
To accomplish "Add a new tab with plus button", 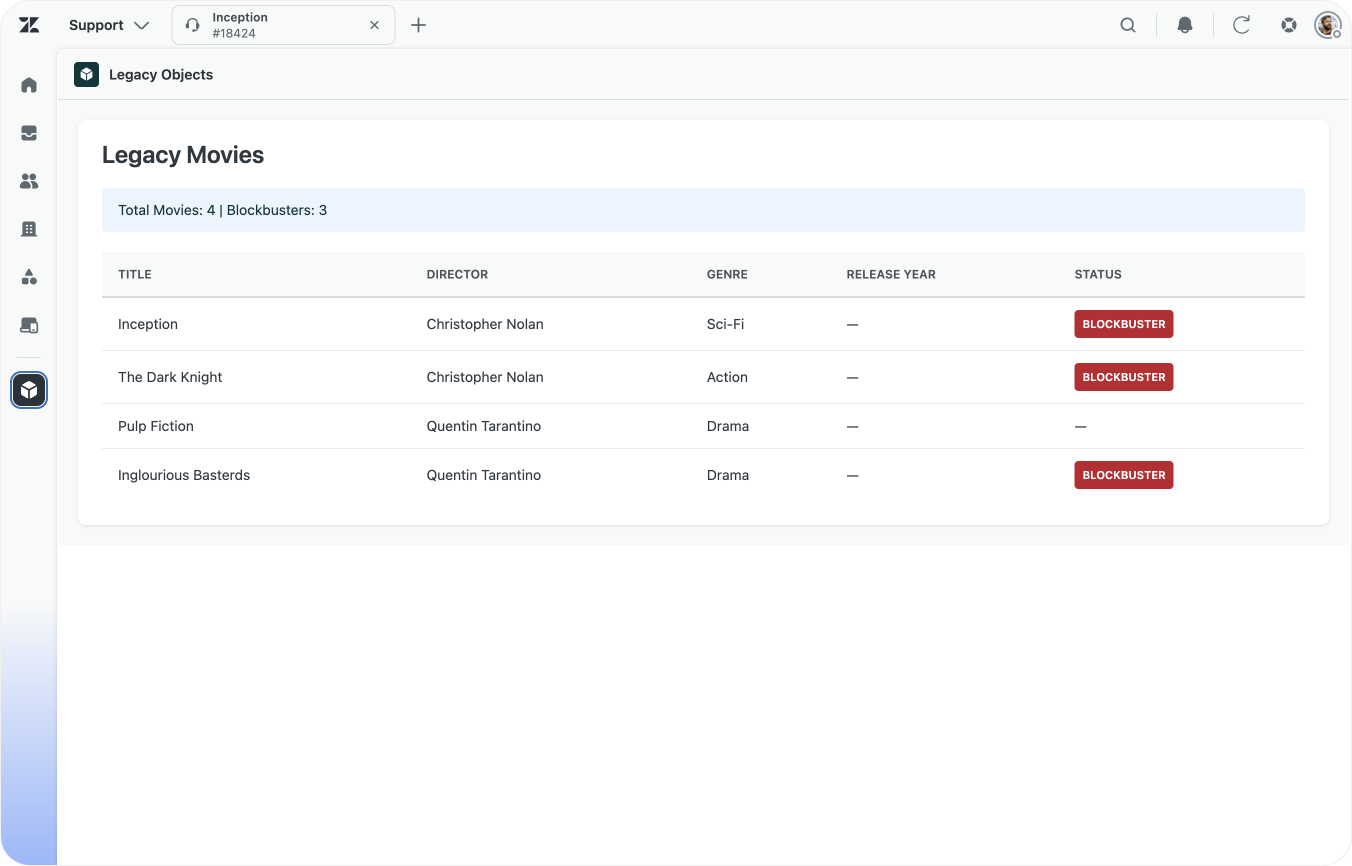I will [419, 25].
